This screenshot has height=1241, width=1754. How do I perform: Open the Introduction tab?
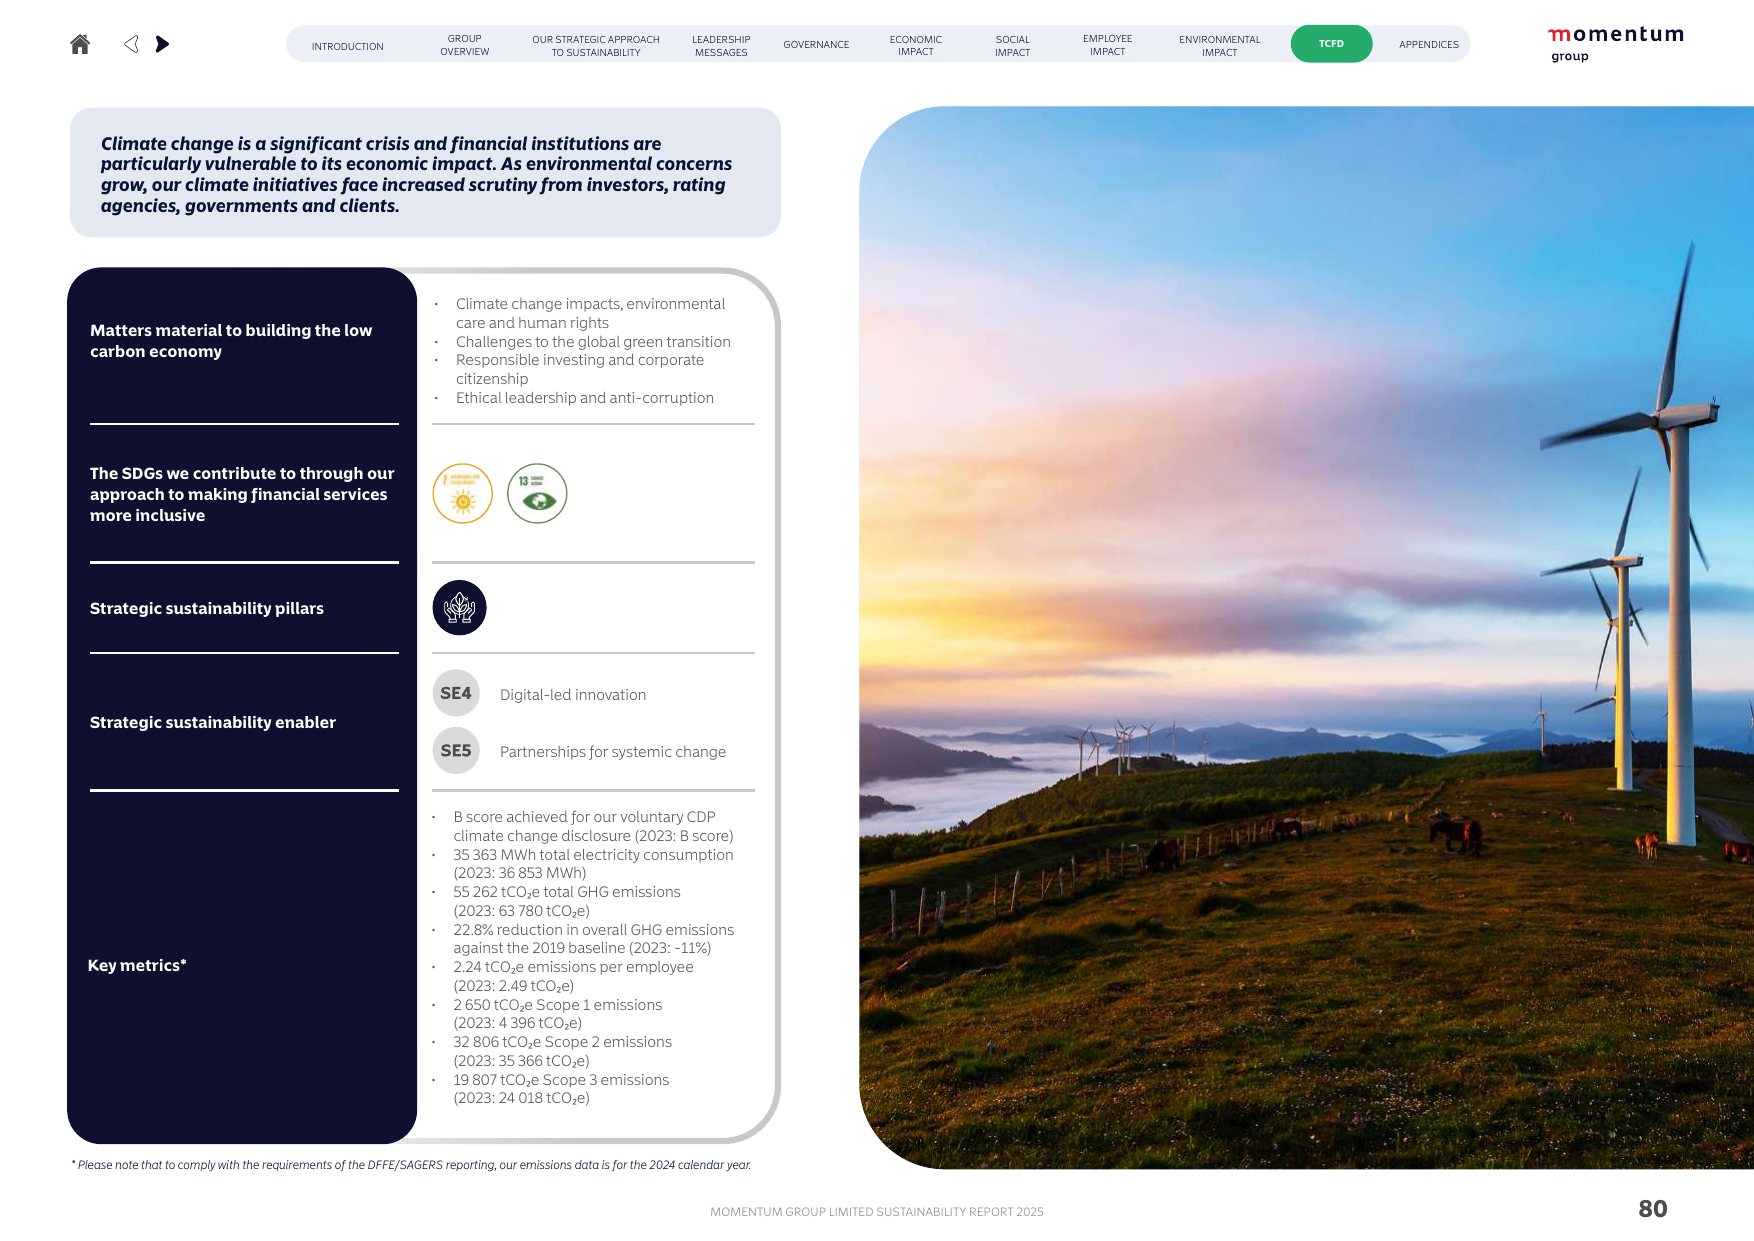347,46
